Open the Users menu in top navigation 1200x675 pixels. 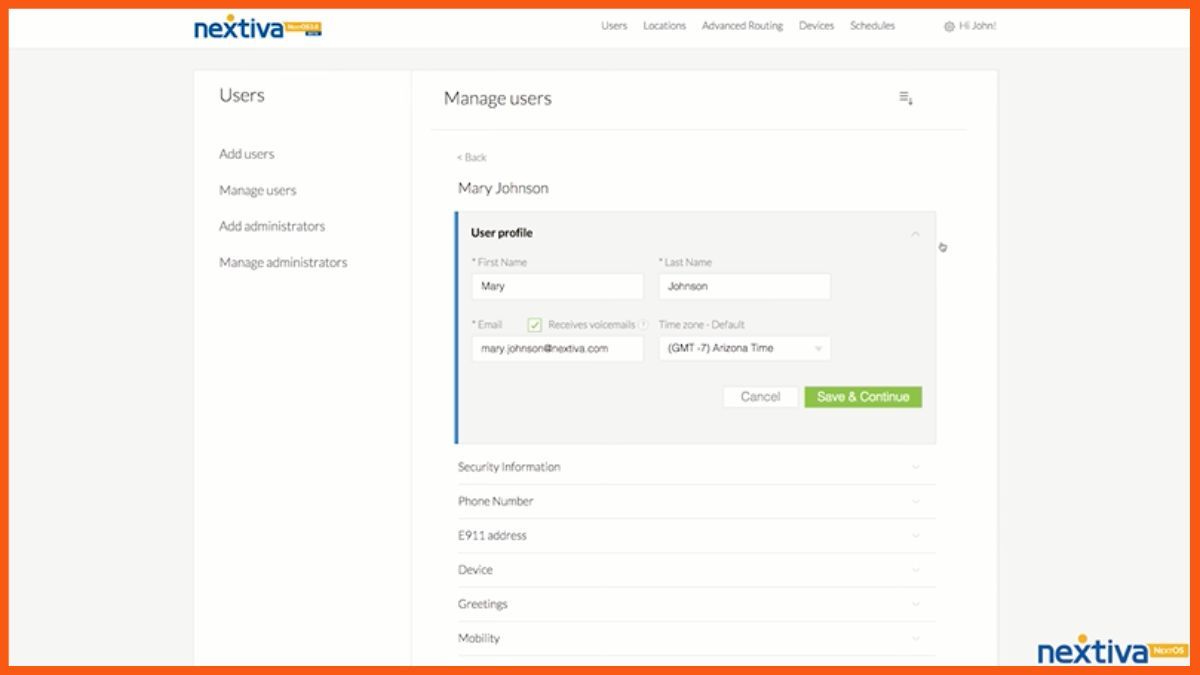coord(614,26)
